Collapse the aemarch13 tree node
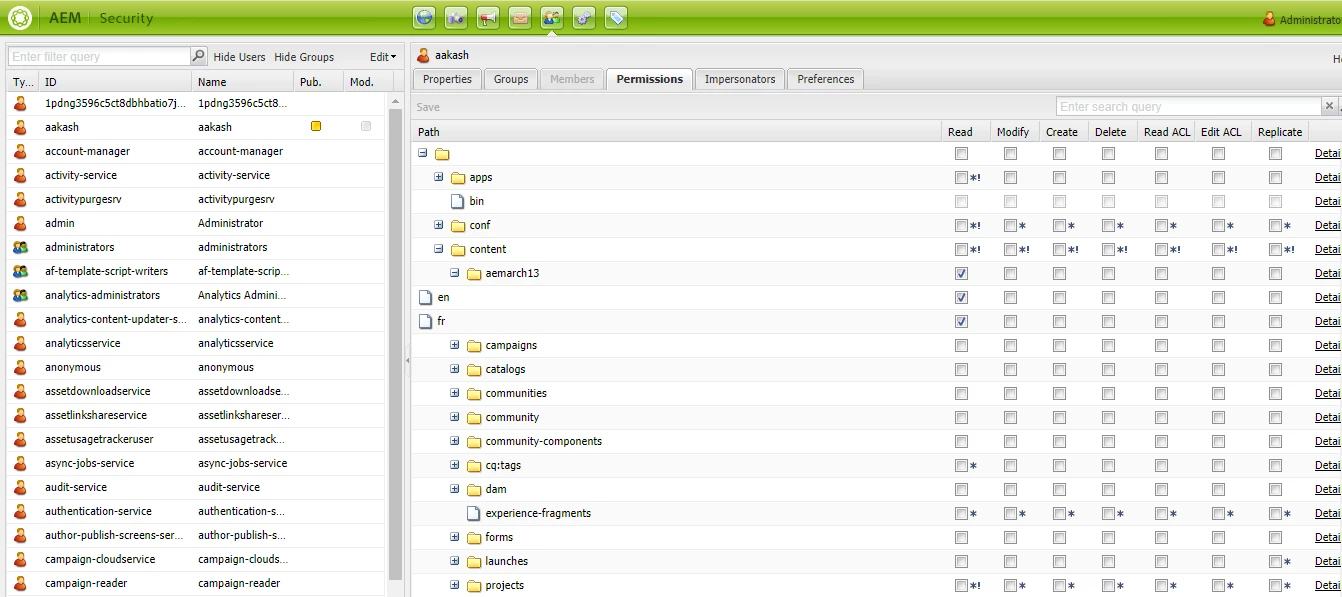Screen dimensions: 1342x597 (454, 273)
